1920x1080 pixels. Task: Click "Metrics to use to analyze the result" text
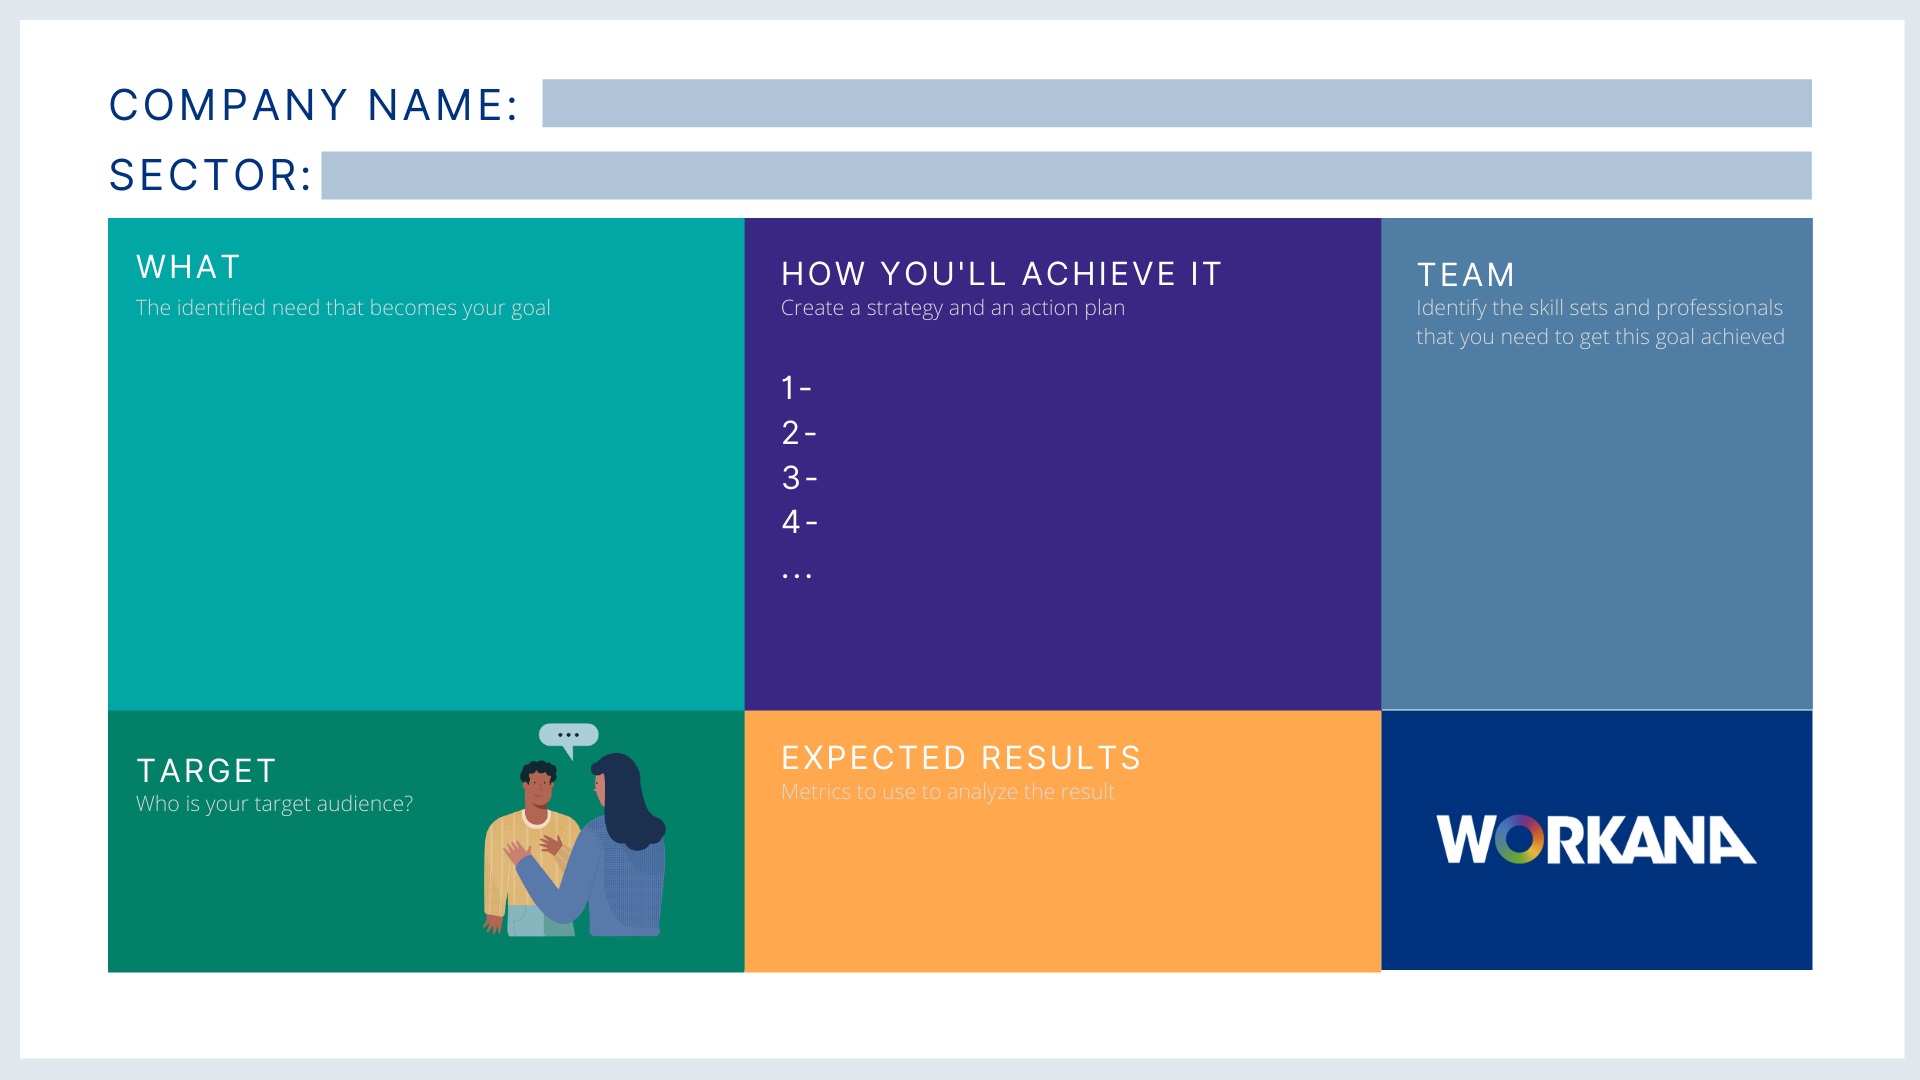pos(947,792)
